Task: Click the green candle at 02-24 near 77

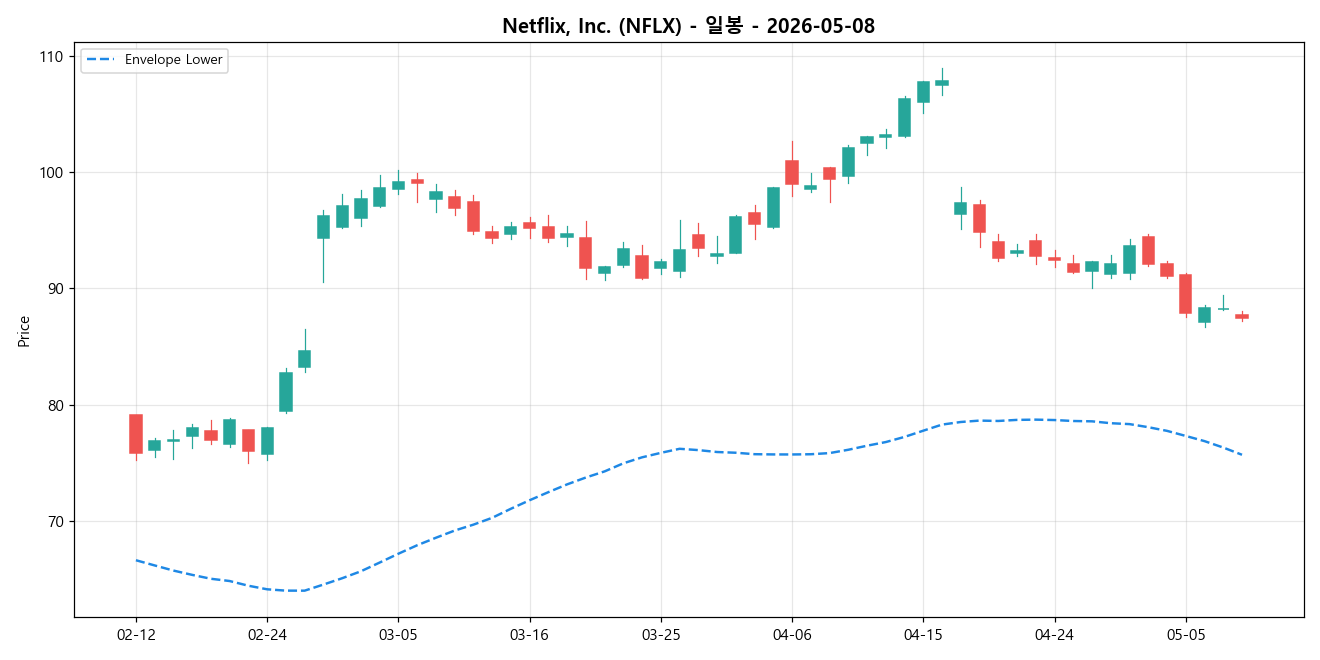Action: tap(267, 441)
